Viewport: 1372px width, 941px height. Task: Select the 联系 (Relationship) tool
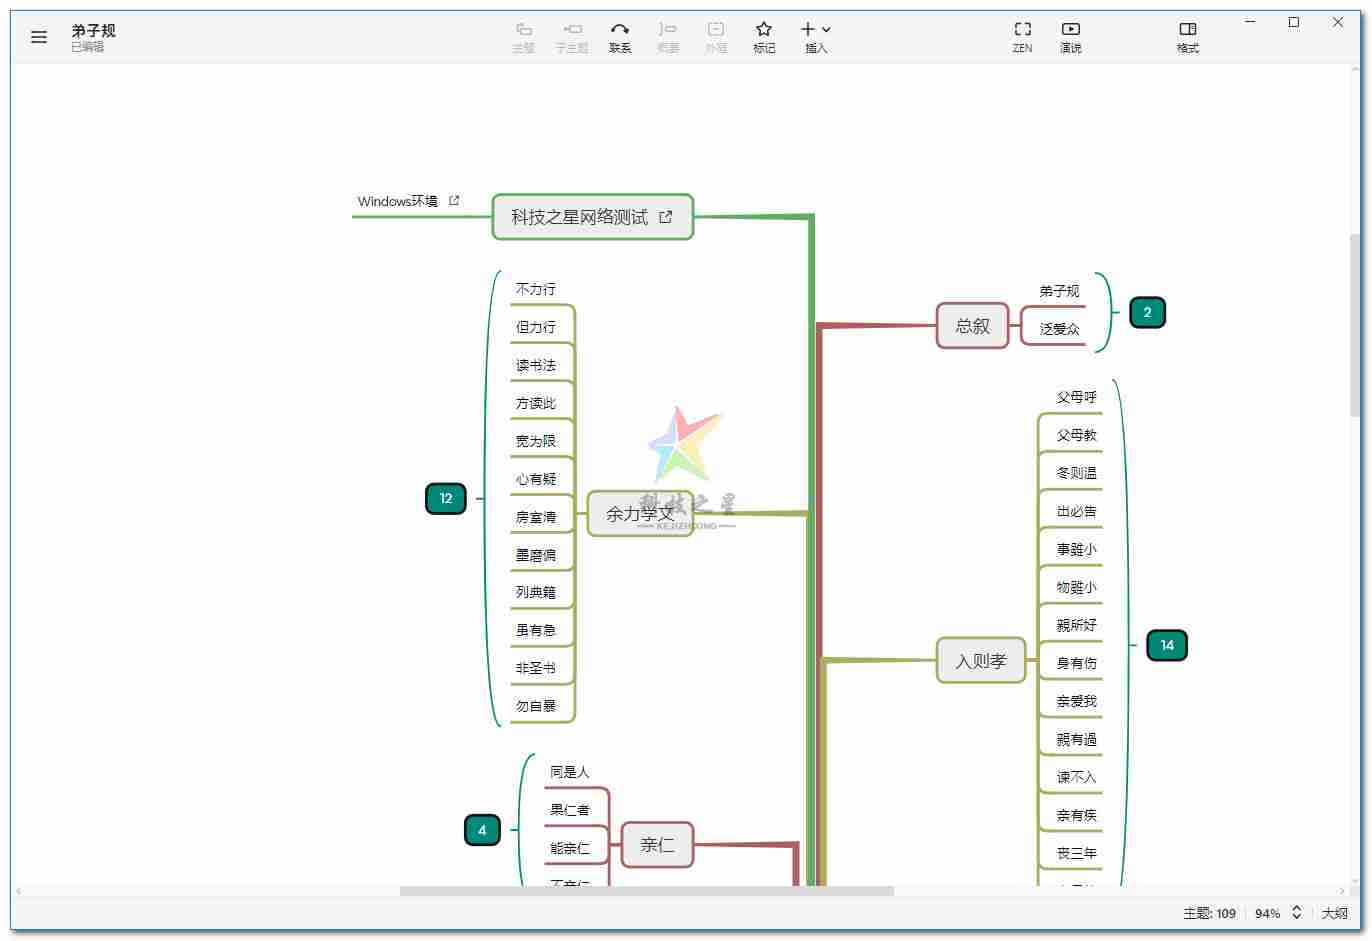pos(620,36)
